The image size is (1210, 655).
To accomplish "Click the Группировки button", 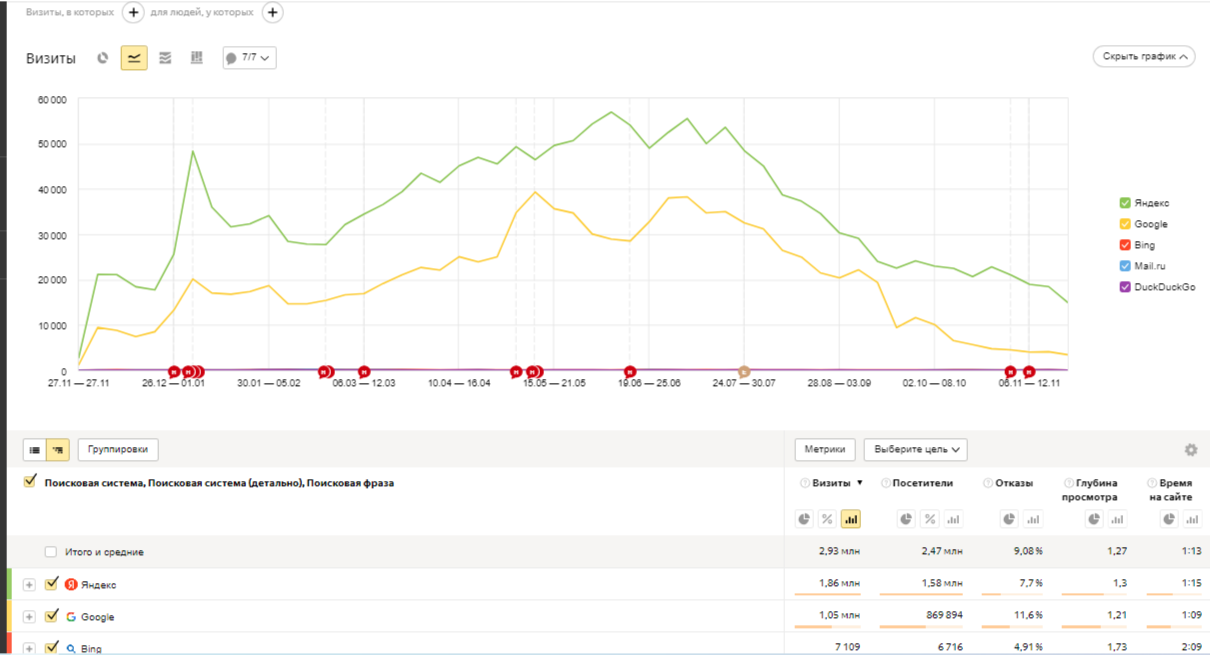I will (118, 450).
